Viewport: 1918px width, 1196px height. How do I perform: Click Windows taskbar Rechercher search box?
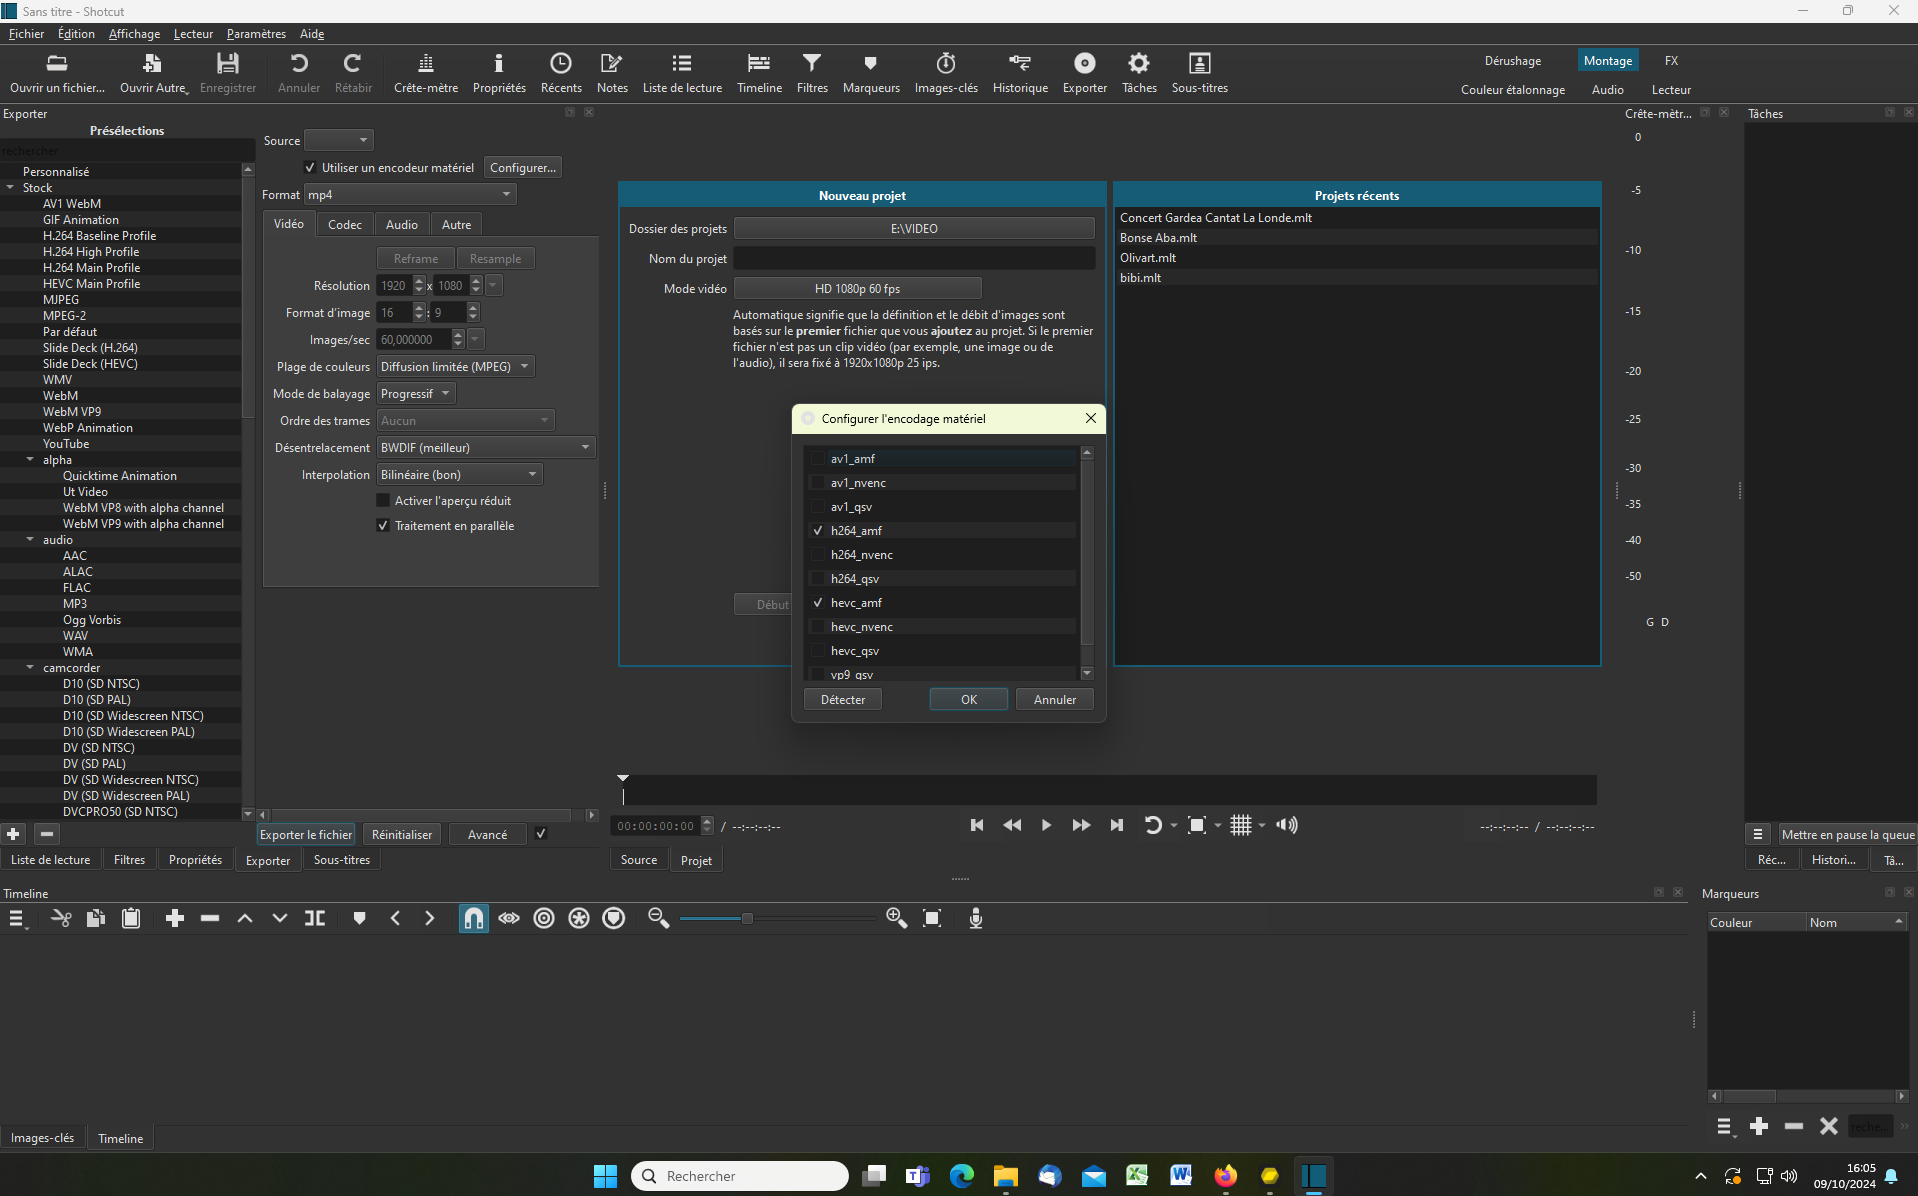click(740, 1176)
